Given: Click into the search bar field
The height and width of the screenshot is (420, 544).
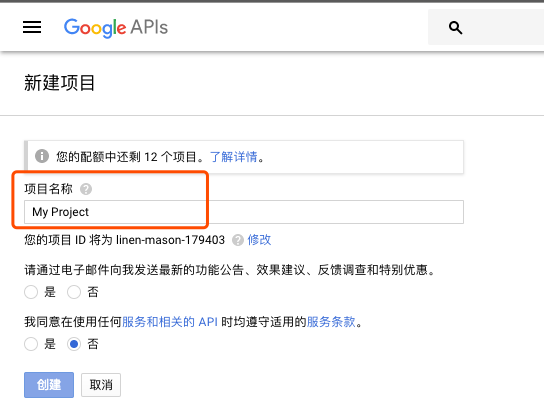Looking at the screenshot, I should tap(486, 27).
